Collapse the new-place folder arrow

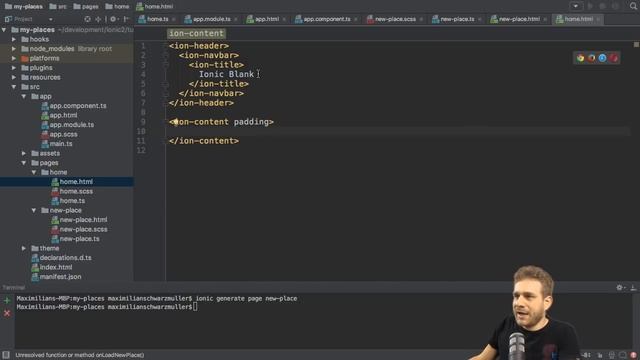[x=34, y=210]
